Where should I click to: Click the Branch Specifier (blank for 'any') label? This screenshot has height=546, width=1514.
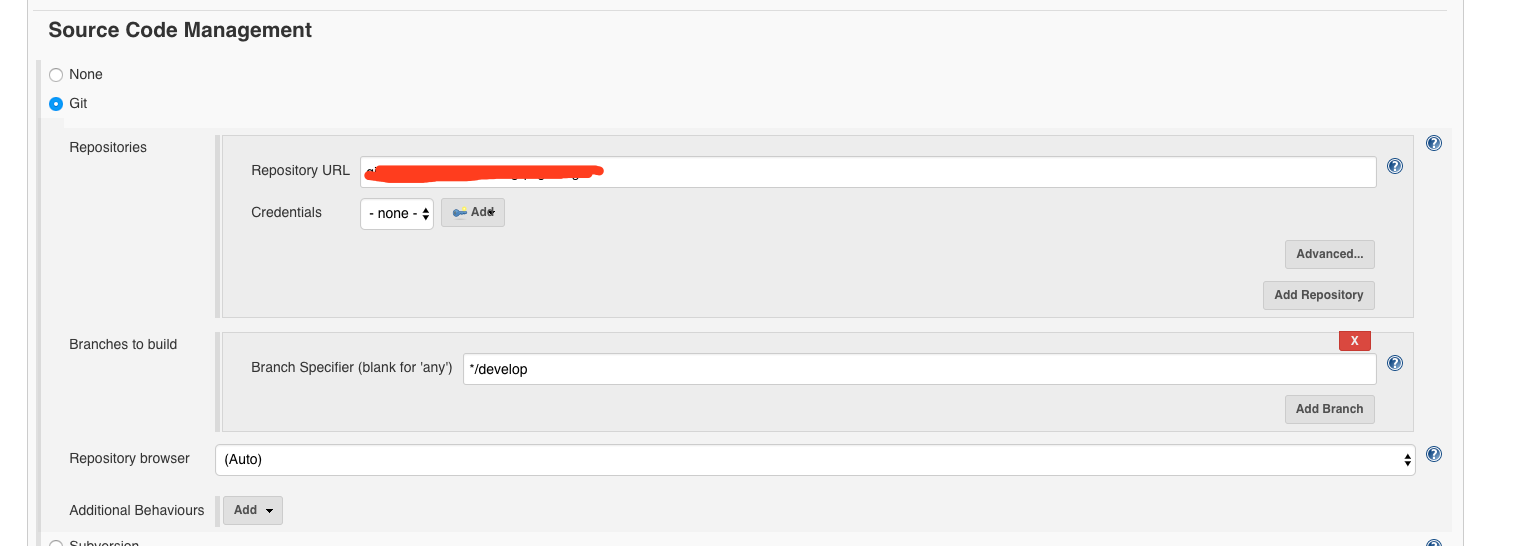click(351, 368)
